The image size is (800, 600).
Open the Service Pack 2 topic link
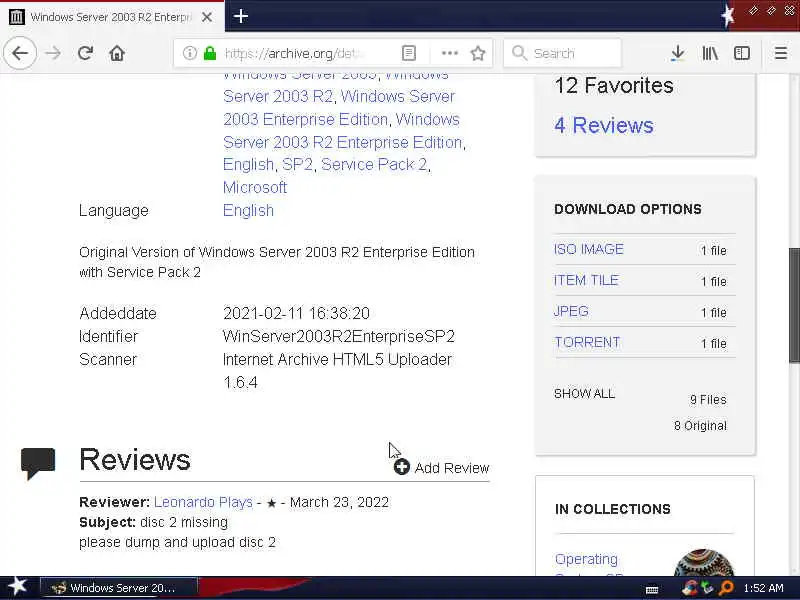click(373, 164)
